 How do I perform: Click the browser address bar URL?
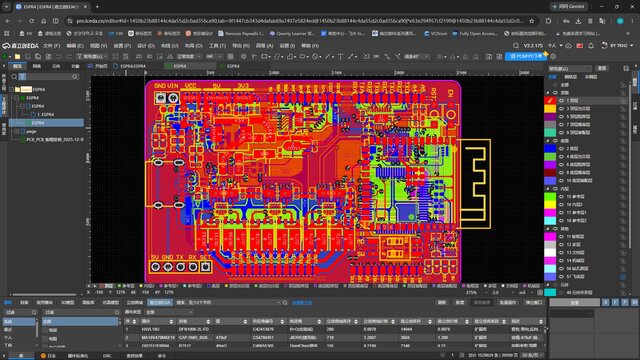point(300,21)
